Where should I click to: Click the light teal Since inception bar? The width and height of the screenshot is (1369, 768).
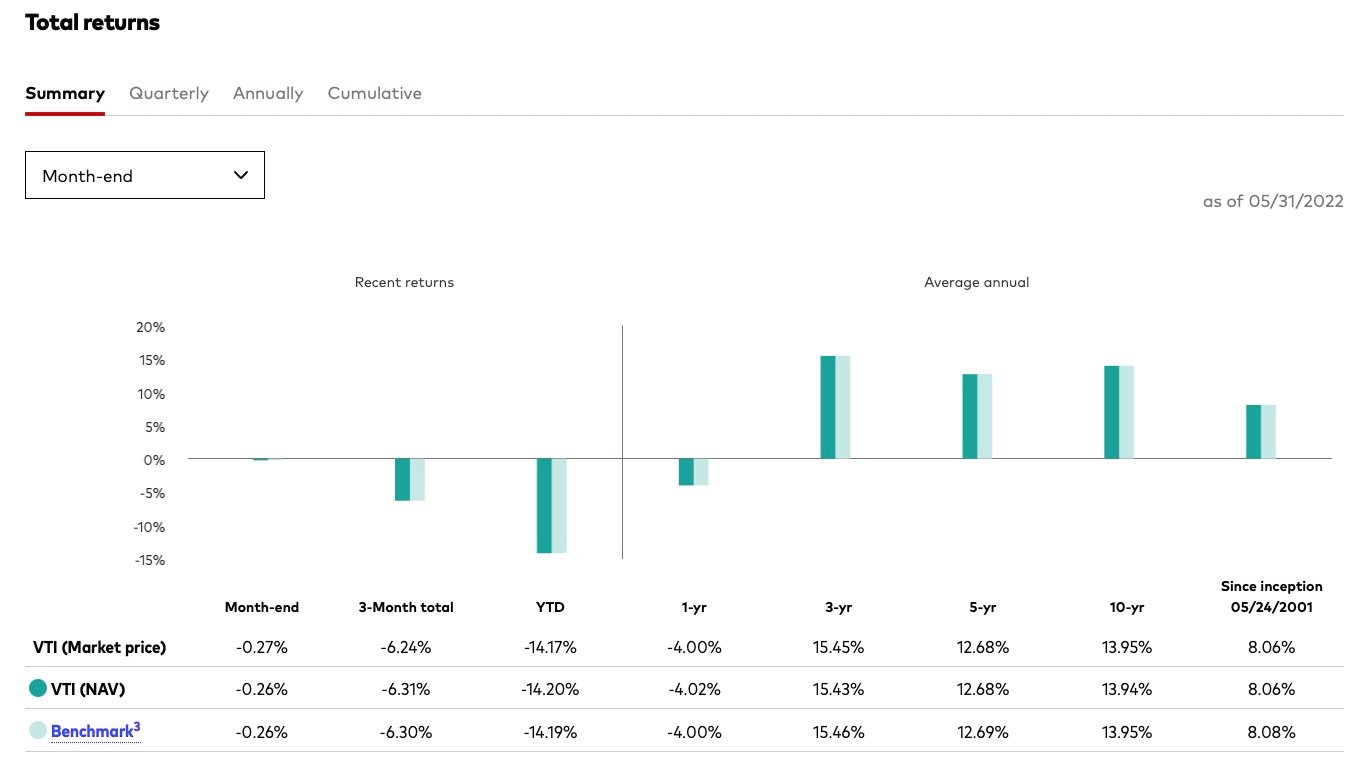point(1268,432)
